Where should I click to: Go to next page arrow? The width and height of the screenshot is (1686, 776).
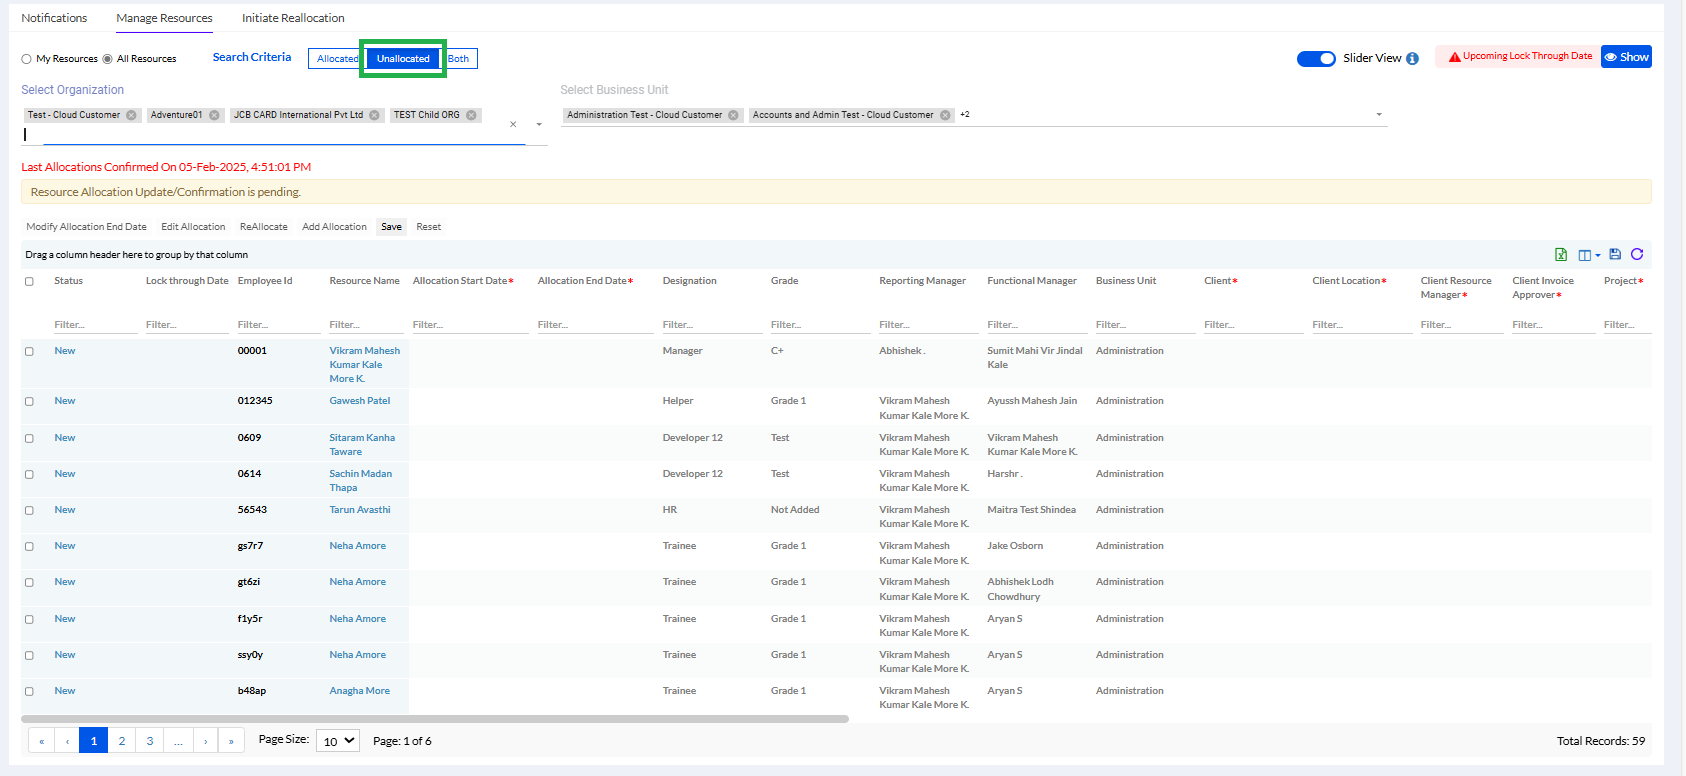point(206,741)
